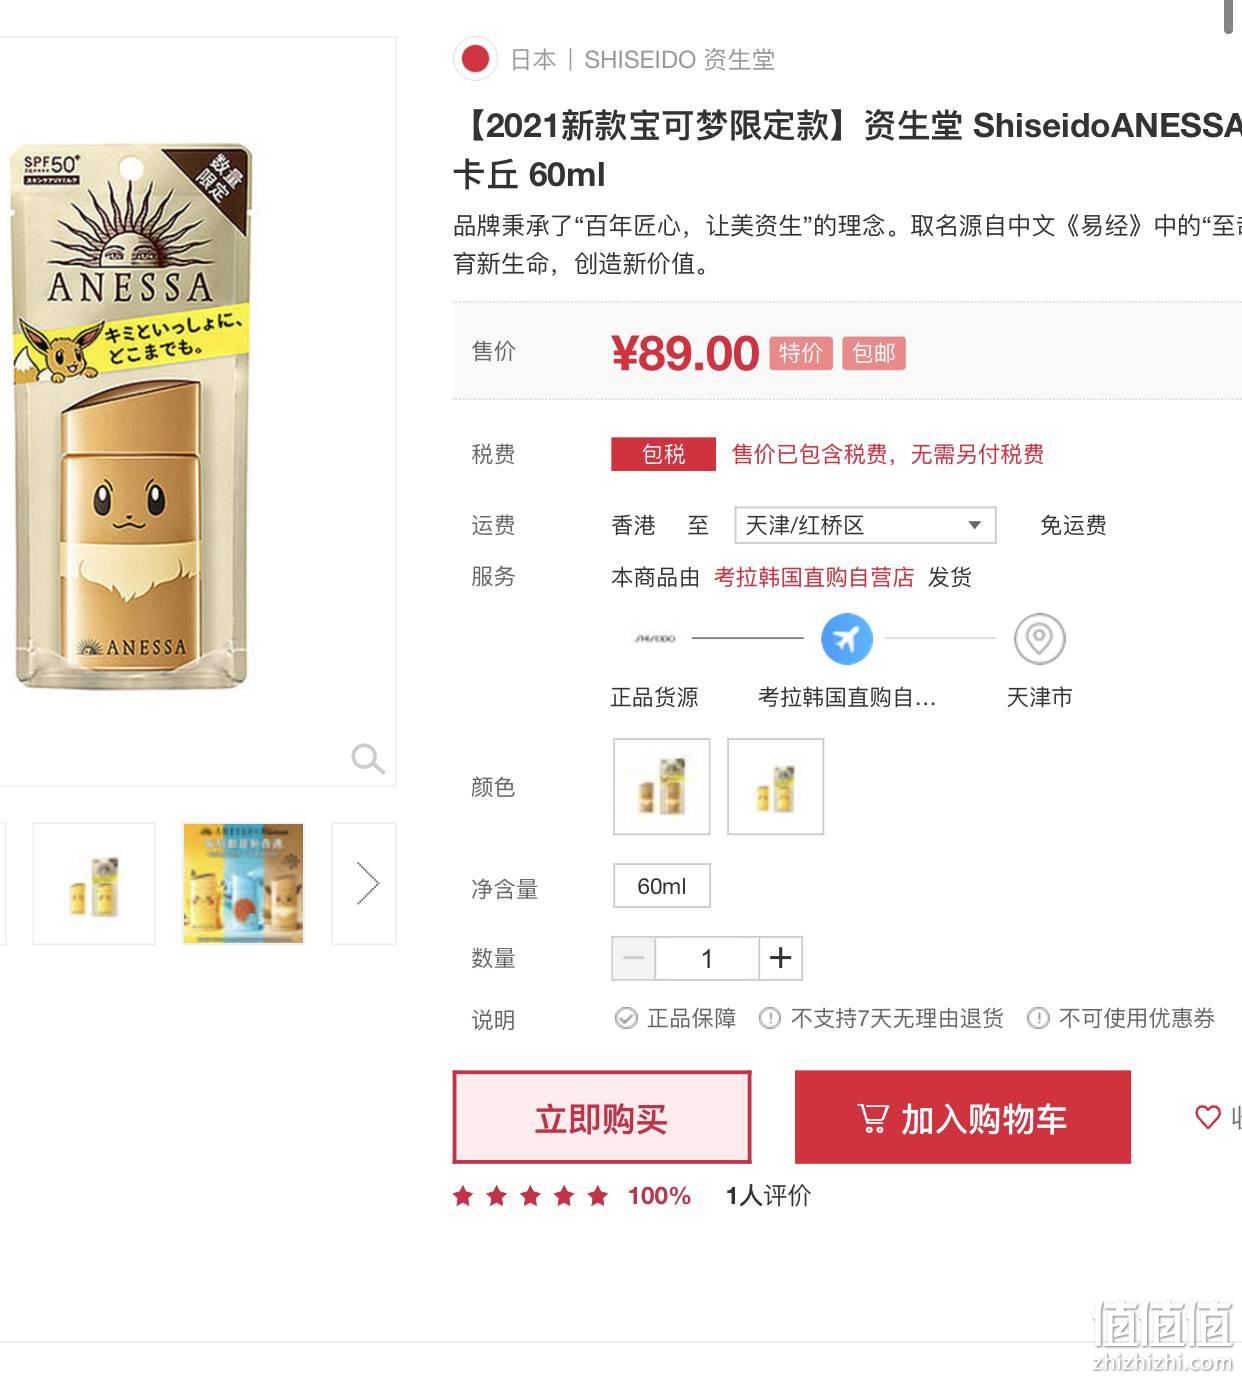Click the 立即购买 button

(x=601, y=1117)
